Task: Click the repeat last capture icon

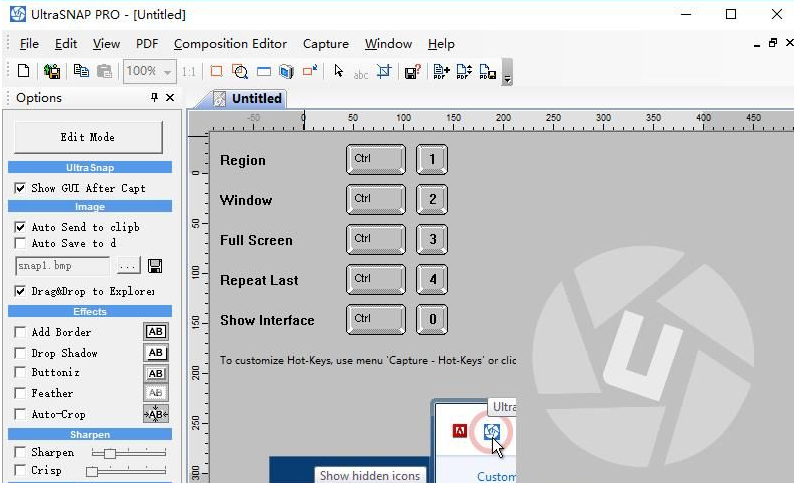Action: click(x=310, y=71)
